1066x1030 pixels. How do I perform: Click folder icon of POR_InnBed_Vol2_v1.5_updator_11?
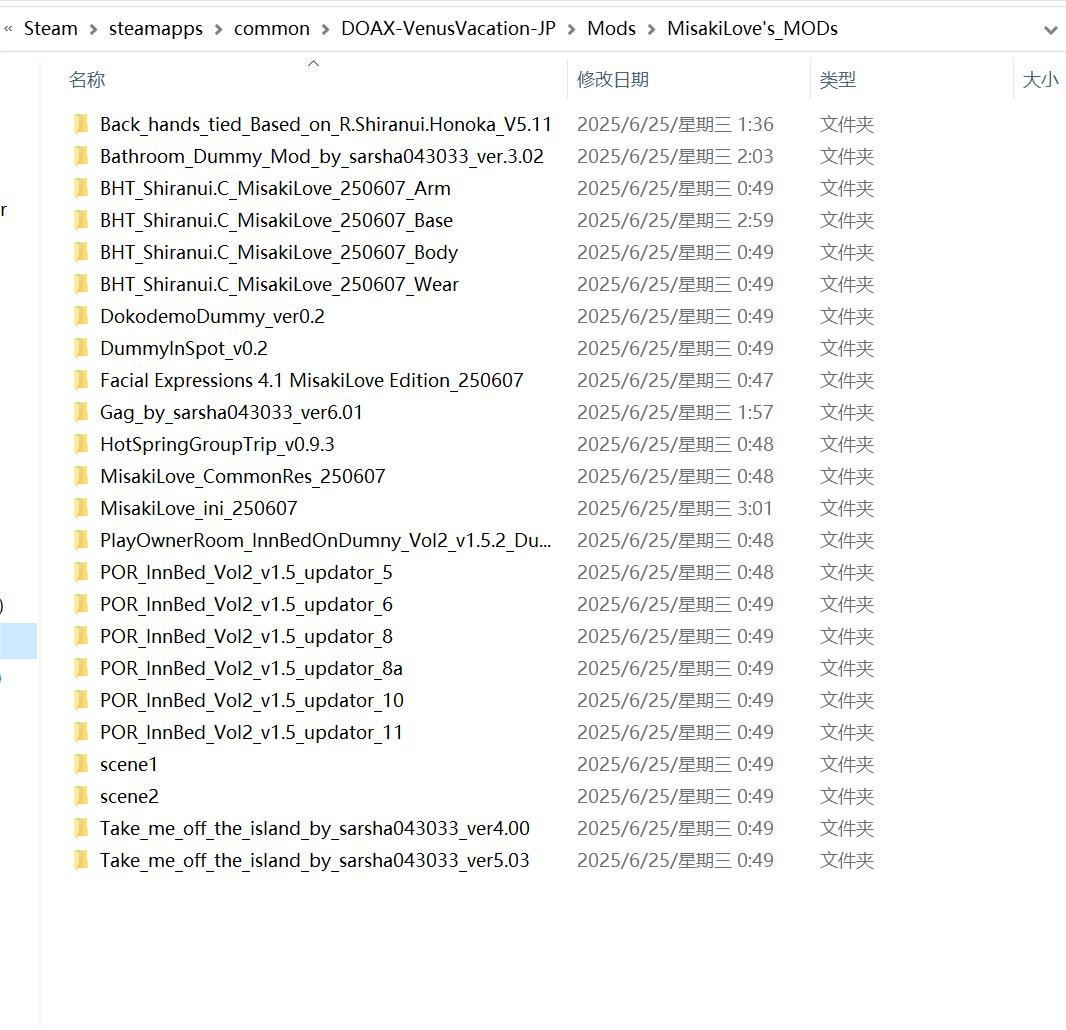point(81,732)
